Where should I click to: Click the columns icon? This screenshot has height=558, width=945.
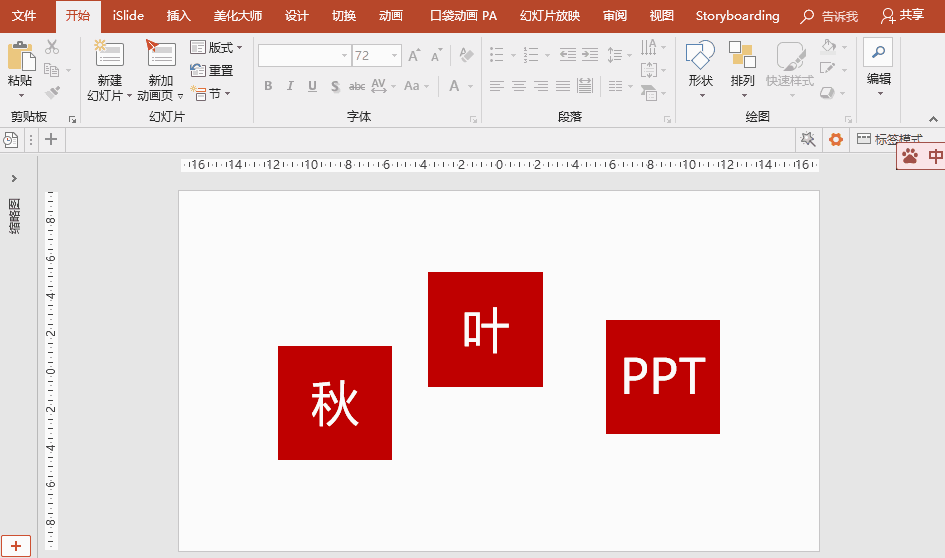point(615,86)
